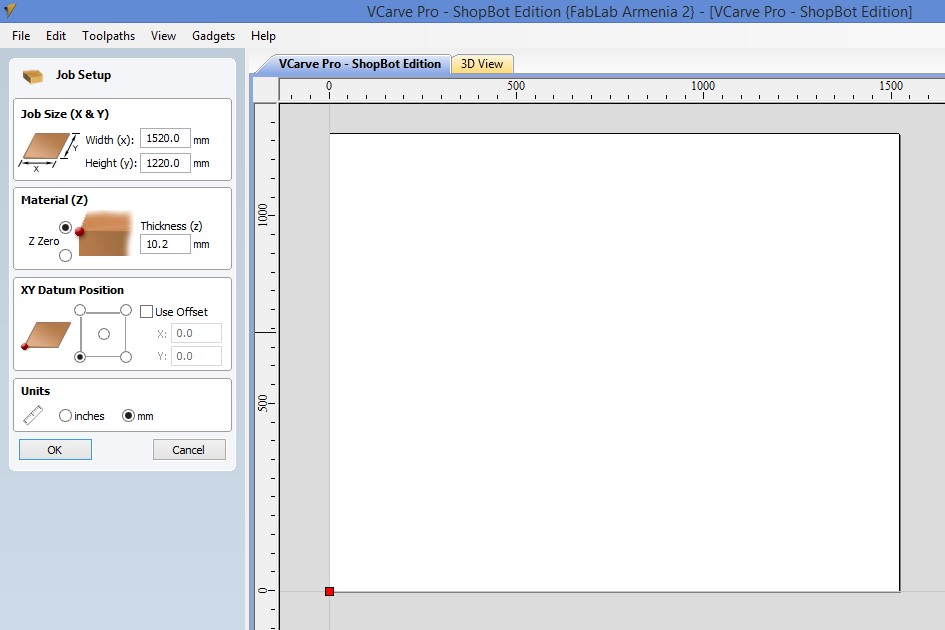Click the offset X value field

tap(196, 333)
